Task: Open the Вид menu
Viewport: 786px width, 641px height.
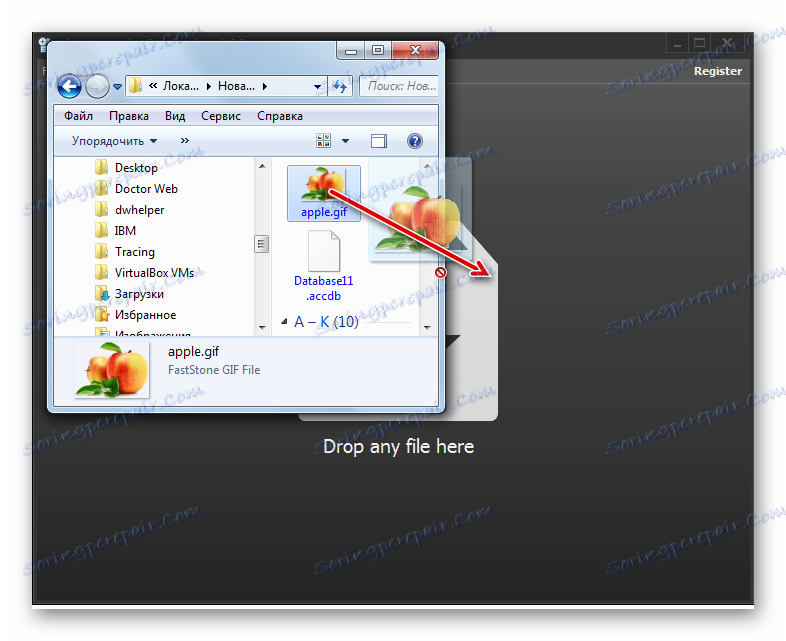Action: 175,116
